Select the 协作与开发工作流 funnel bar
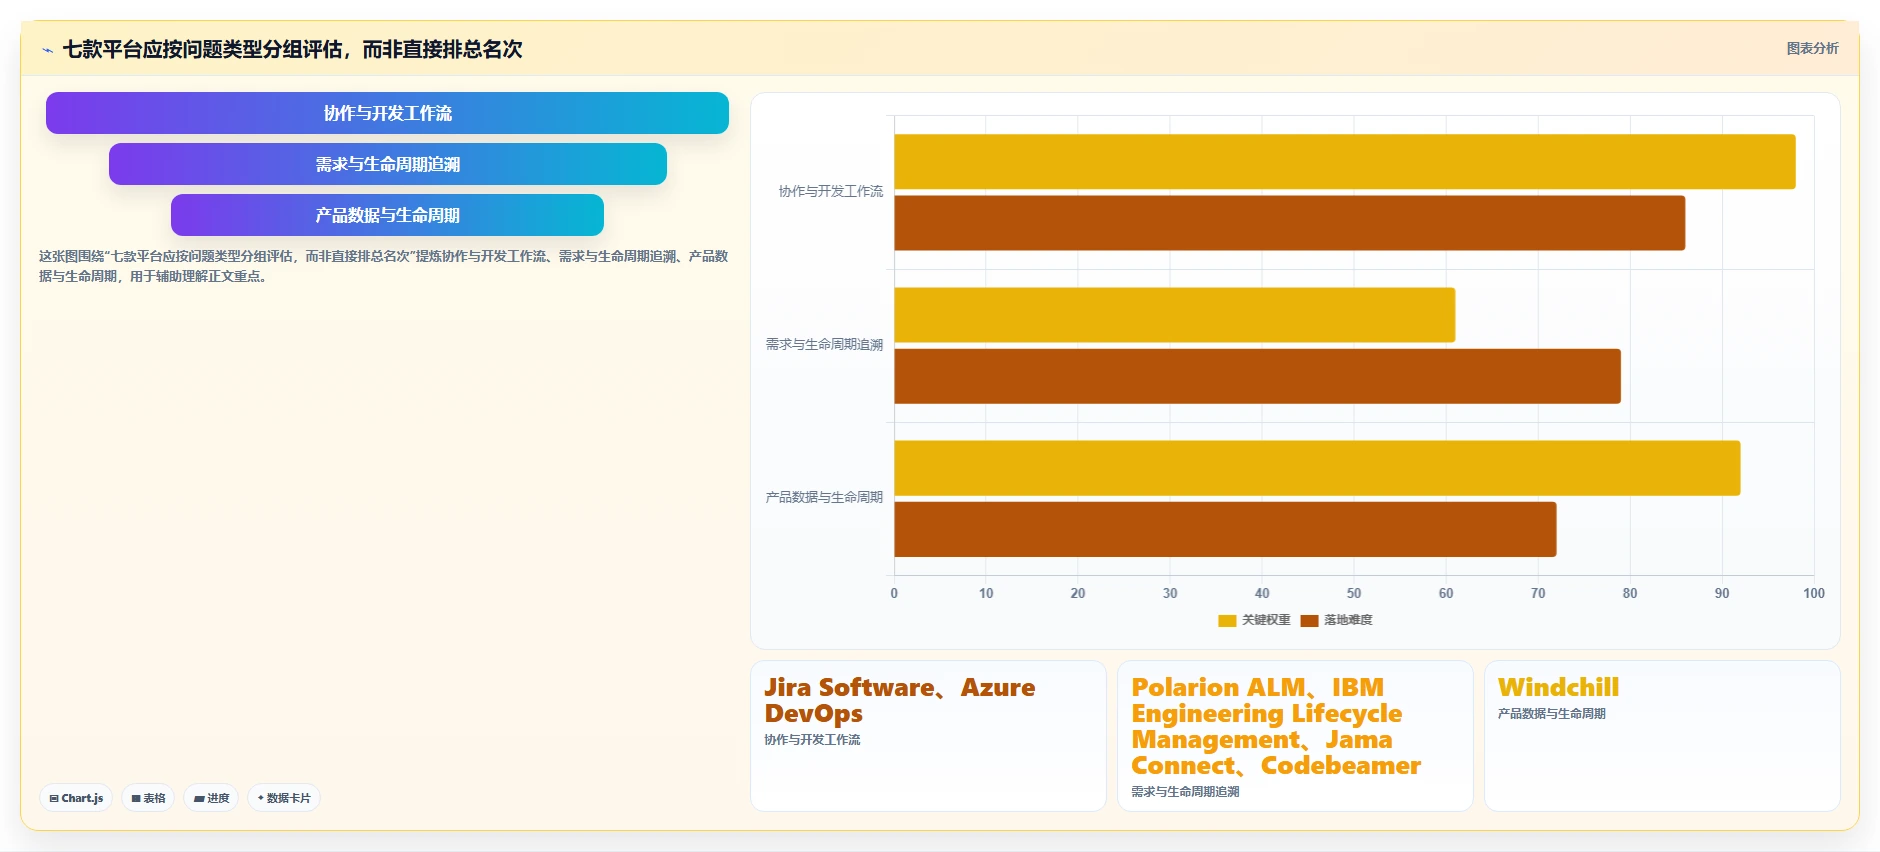Image resolution: width=1880 pixels, height=852 pixels. pos(387,113)
